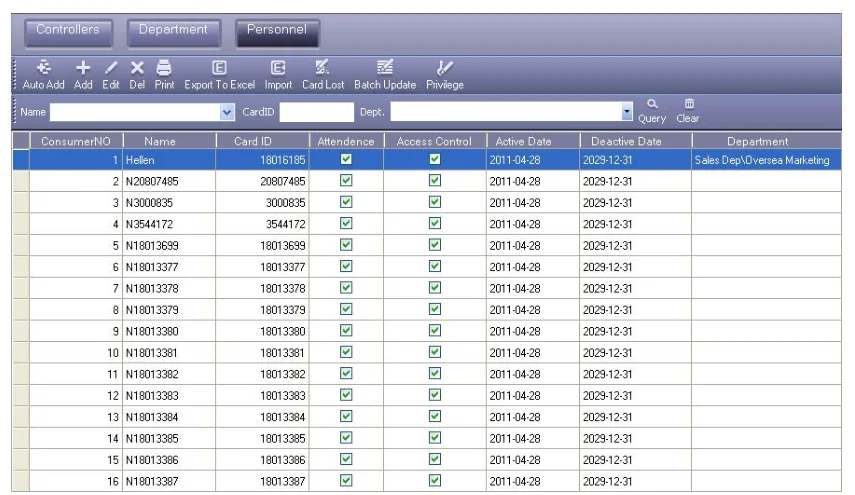Mark card as lost via Card Lost

(x=323, y=75)
